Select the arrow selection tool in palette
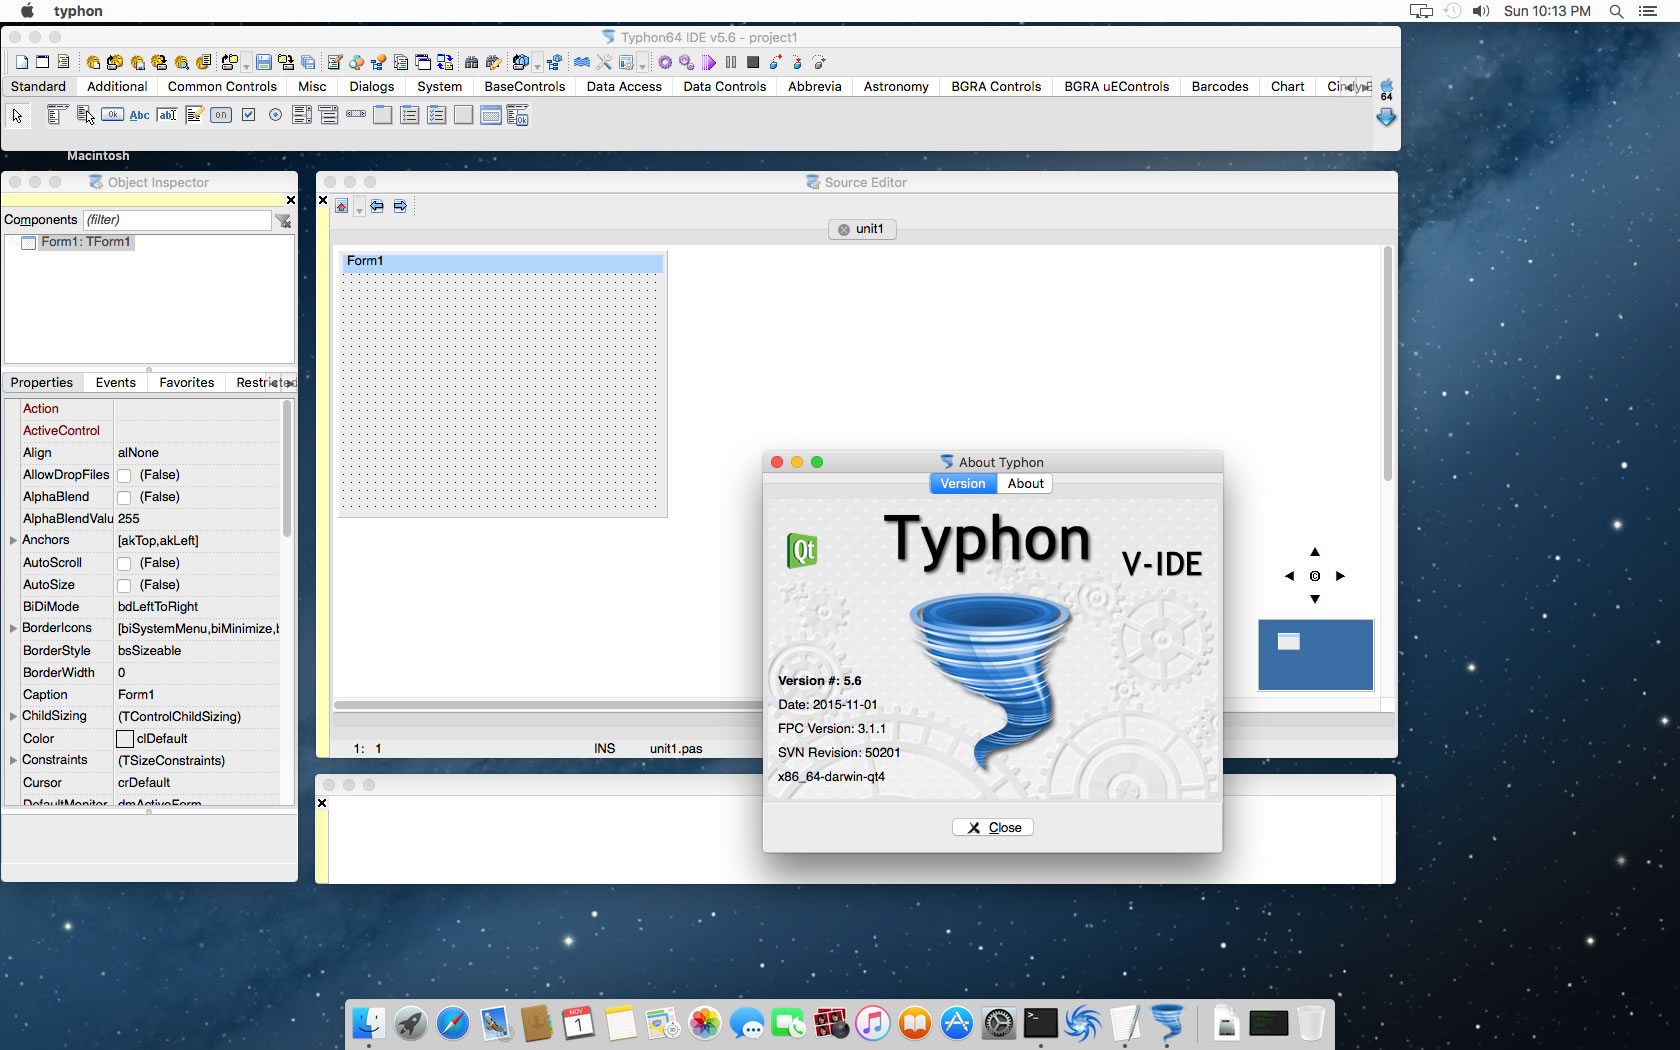This screenshot has width=1680, height=1050. tap(17, 116)
